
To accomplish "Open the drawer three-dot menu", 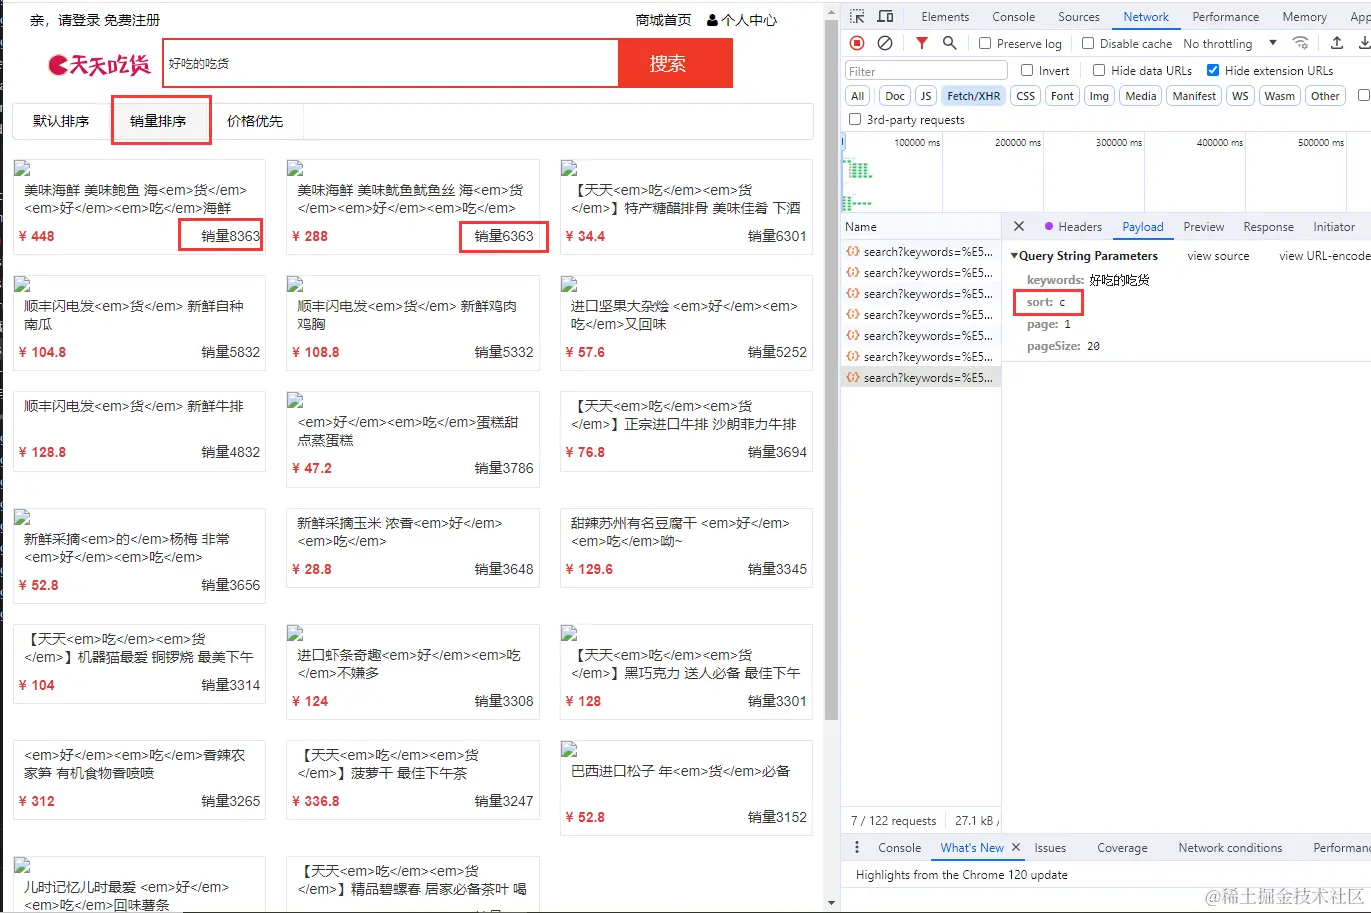I will pos(857,848).
